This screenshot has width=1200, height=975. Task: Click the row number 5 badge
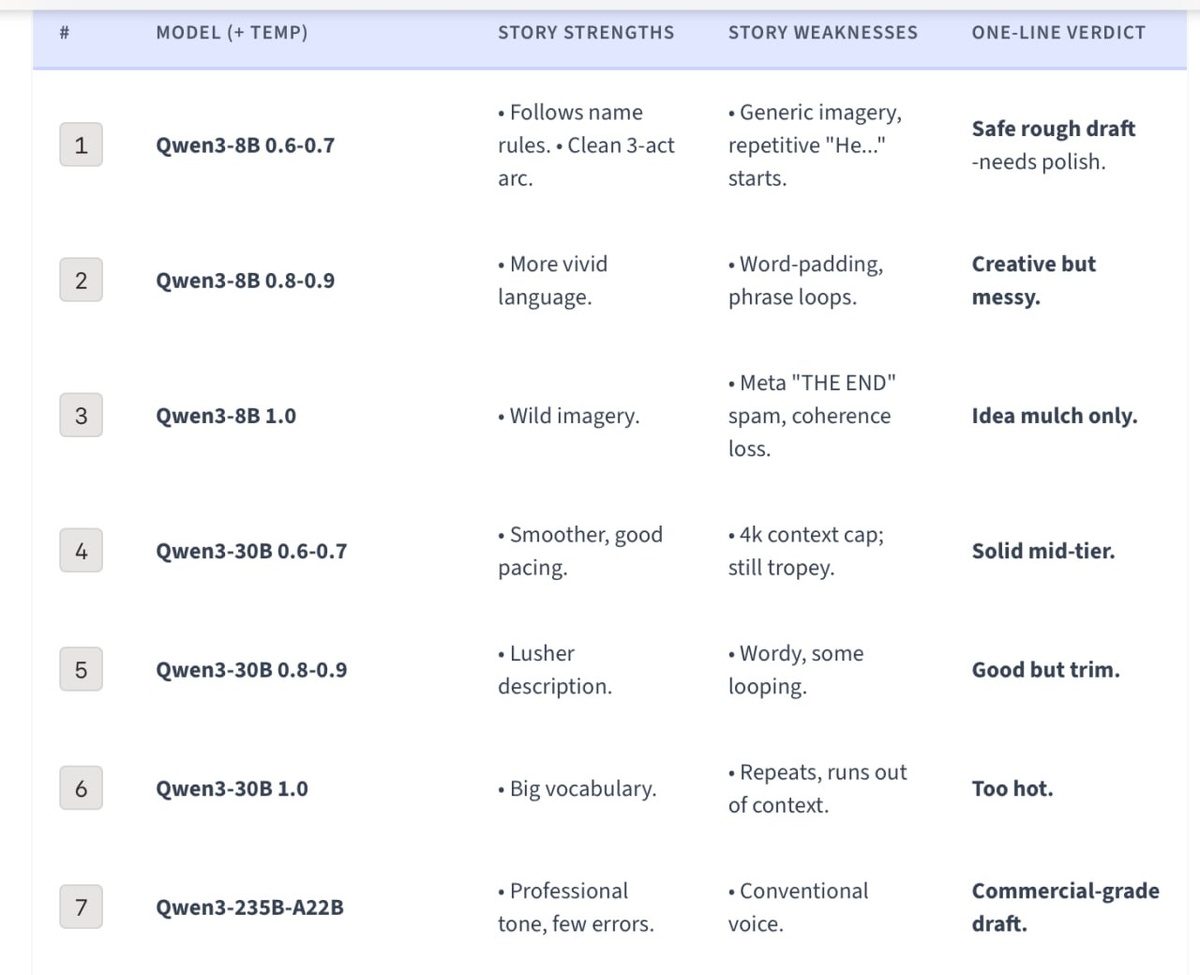pyautogui.click(x=81, y=670)
